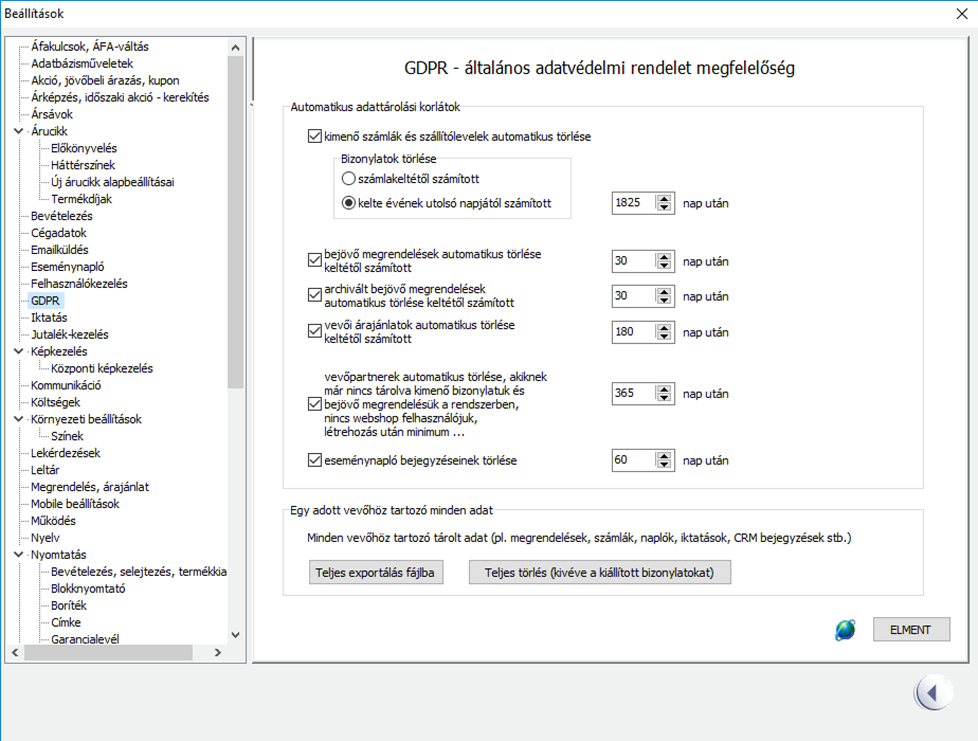Screen dimensions: 978x741
Task: Open Cégadatok settings
Action: [x=59, y=233]
